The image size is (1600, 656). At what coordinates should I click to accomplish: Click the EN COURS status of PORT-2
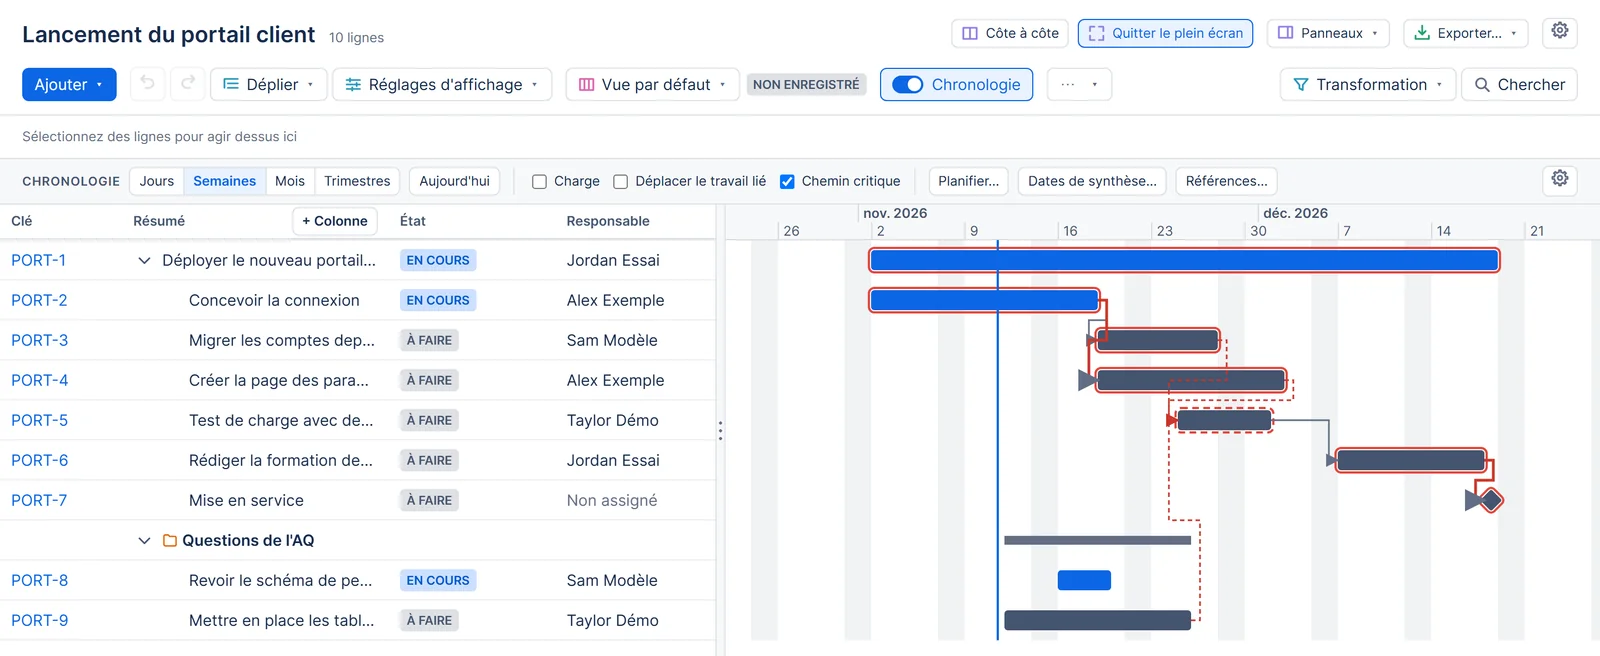[x=438, y=300]
